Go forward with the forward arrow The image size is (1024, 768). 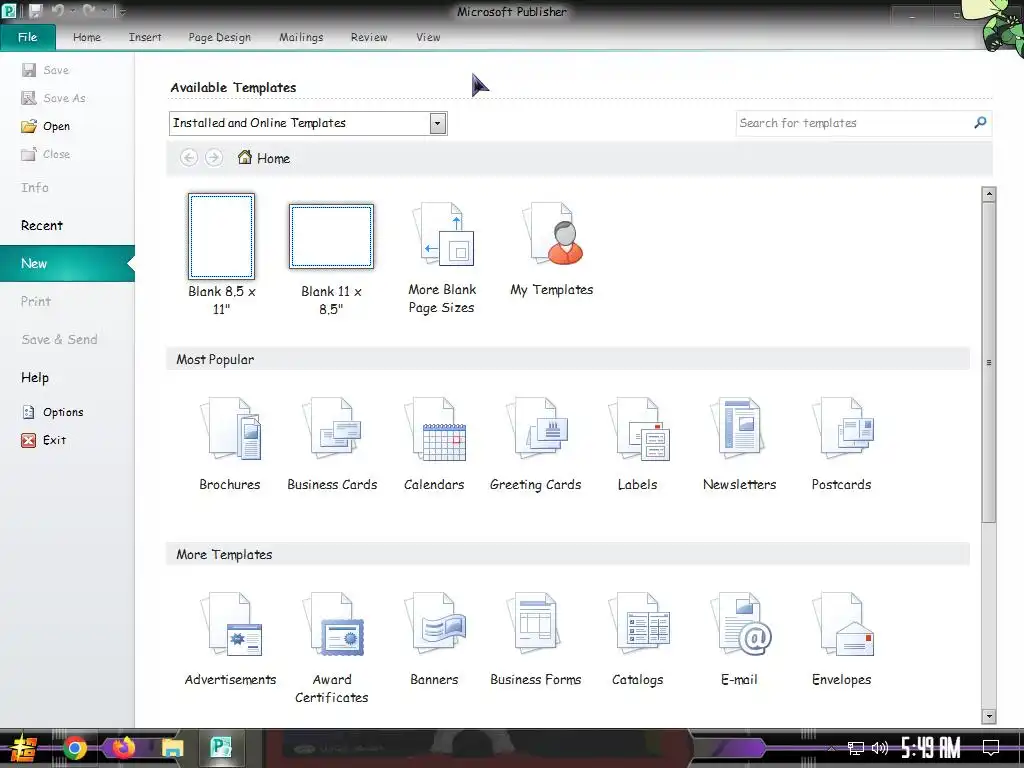coord(214,157)
